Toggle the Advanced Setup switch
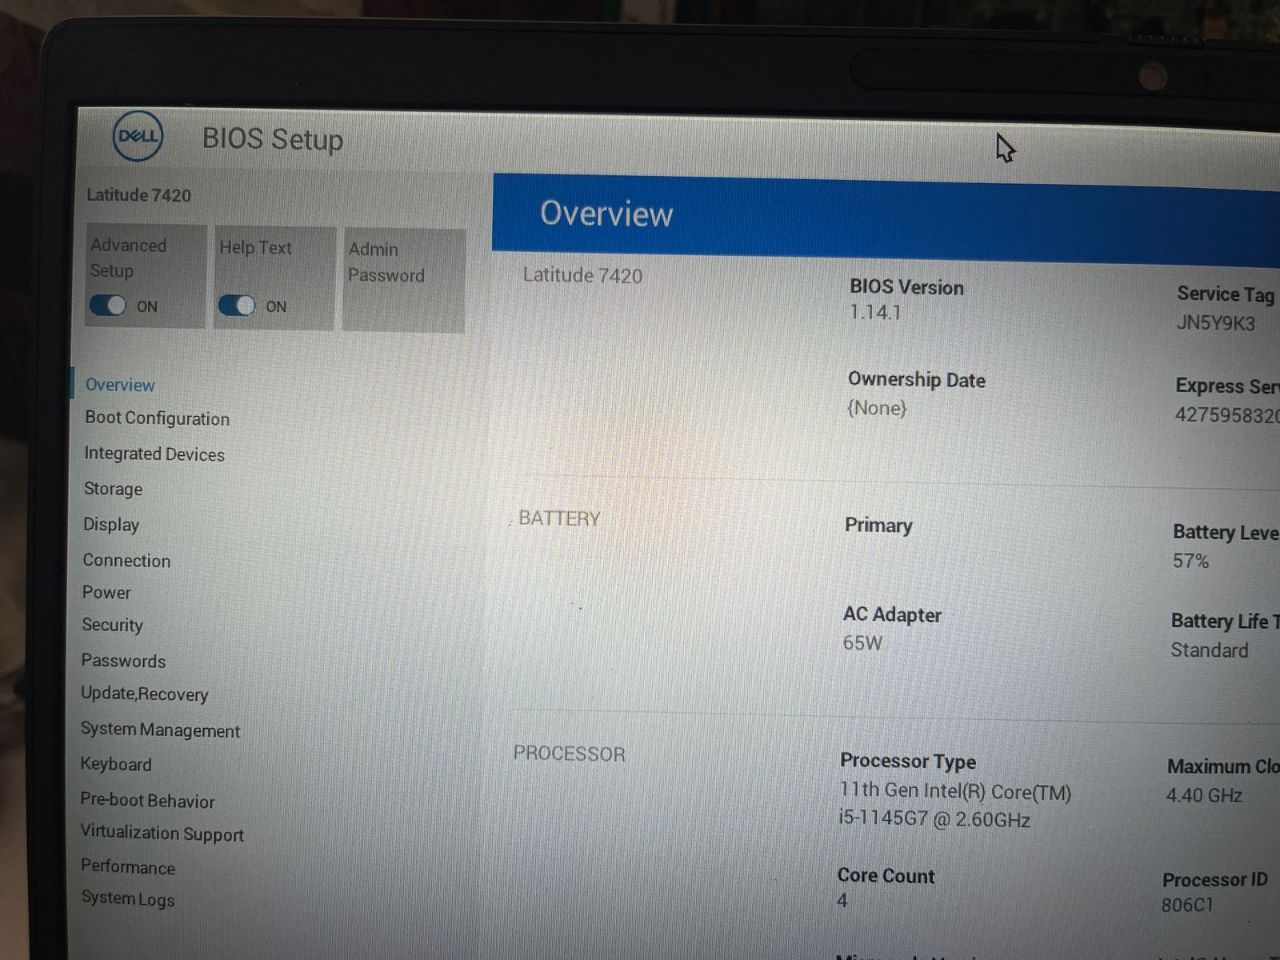Screen dimensions: 1280x960 click(108, 305)
